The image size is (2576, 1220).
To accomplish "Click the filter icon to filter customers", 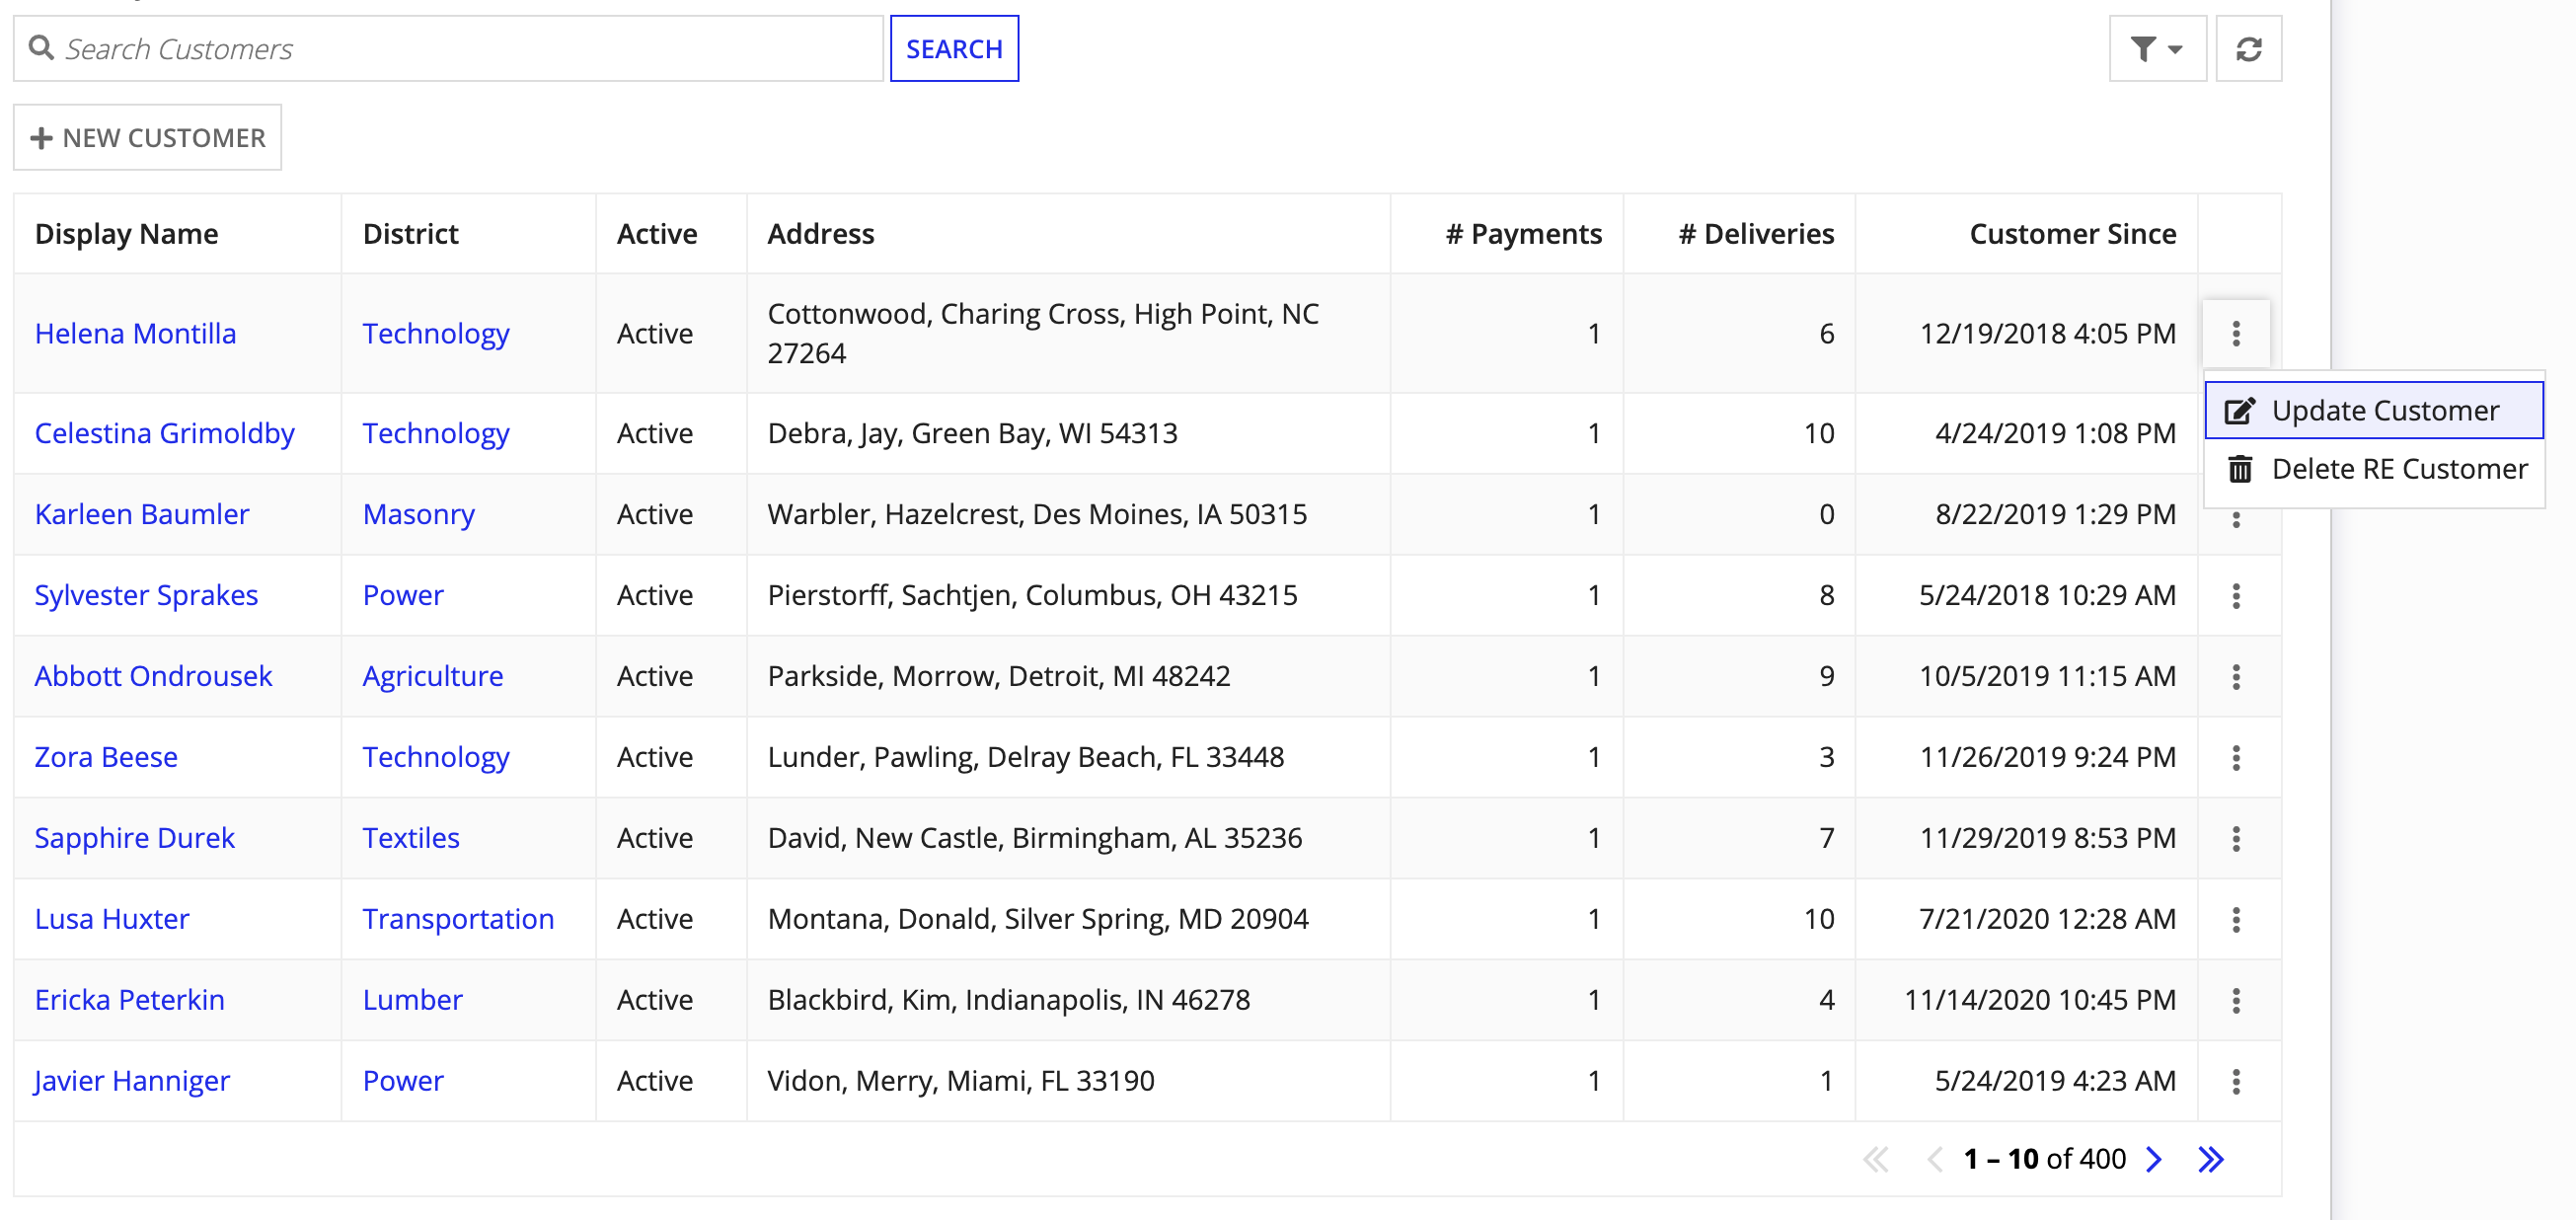I will point(2156,47).
